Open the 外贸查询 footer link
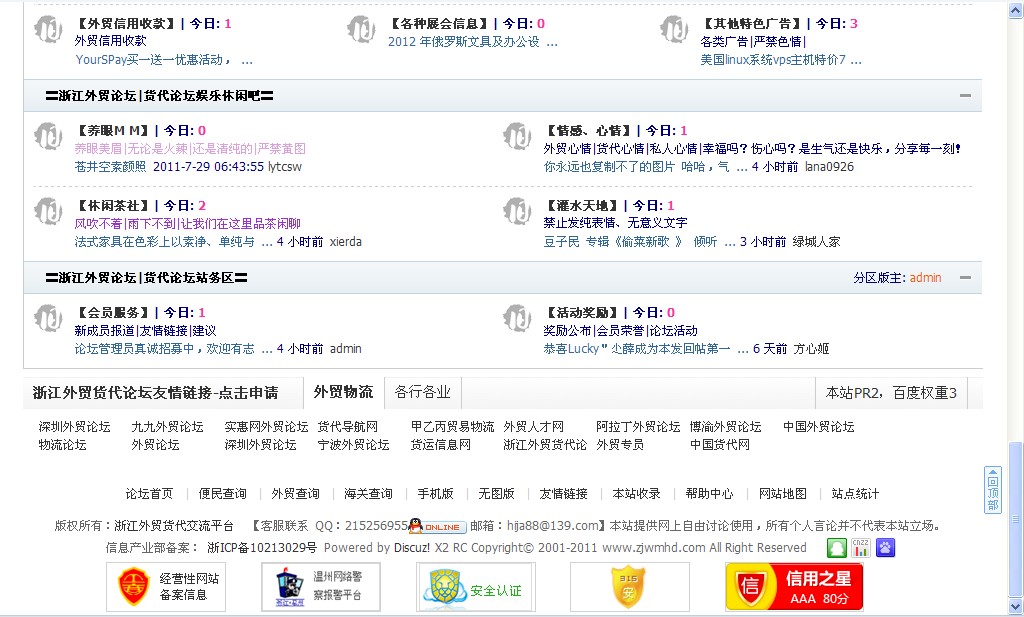Viewport: 1024px width, 617px height. (x=296, y=494)
